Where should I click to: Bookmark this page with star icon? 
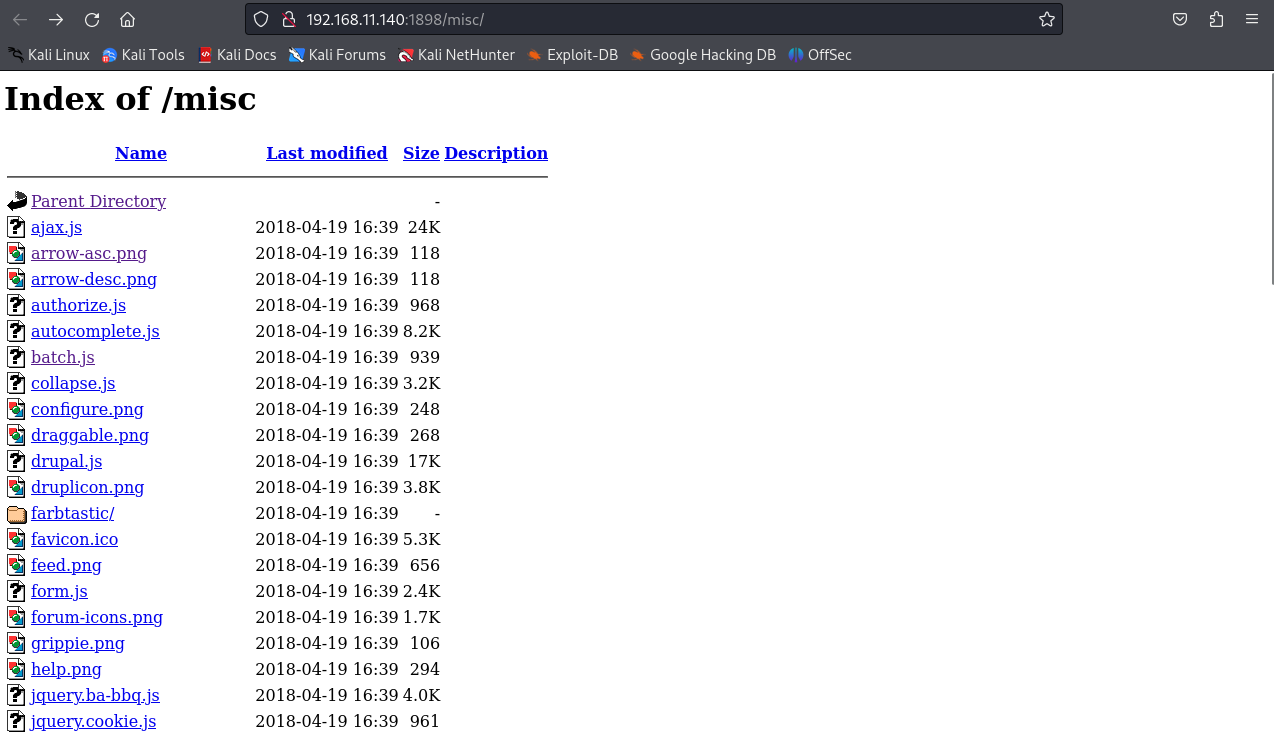click(1046, 19)
